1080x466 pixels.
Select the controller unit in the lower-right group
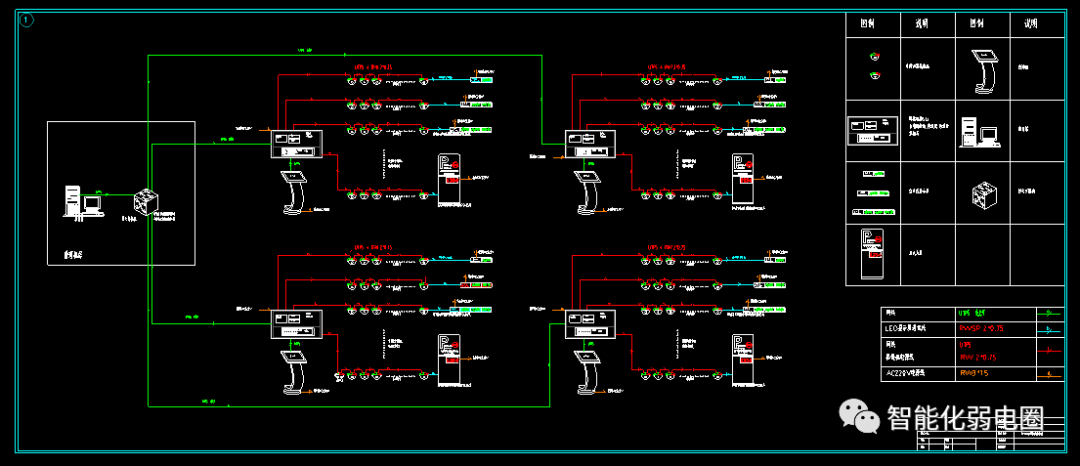(591, 324)
